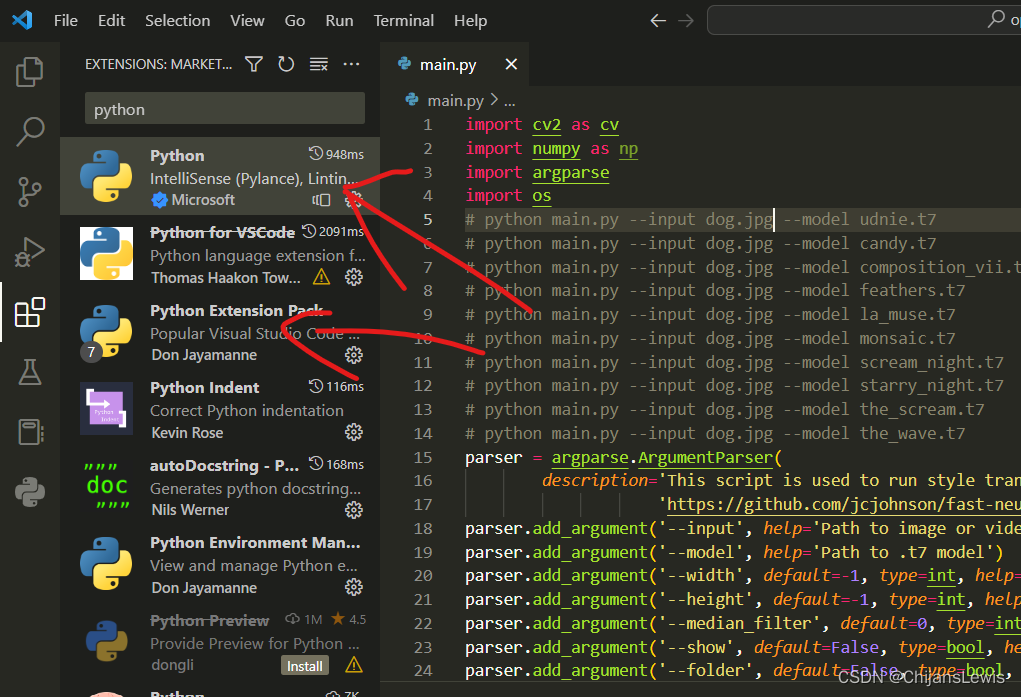Click the VS Code logo icon

click(23, 20)
